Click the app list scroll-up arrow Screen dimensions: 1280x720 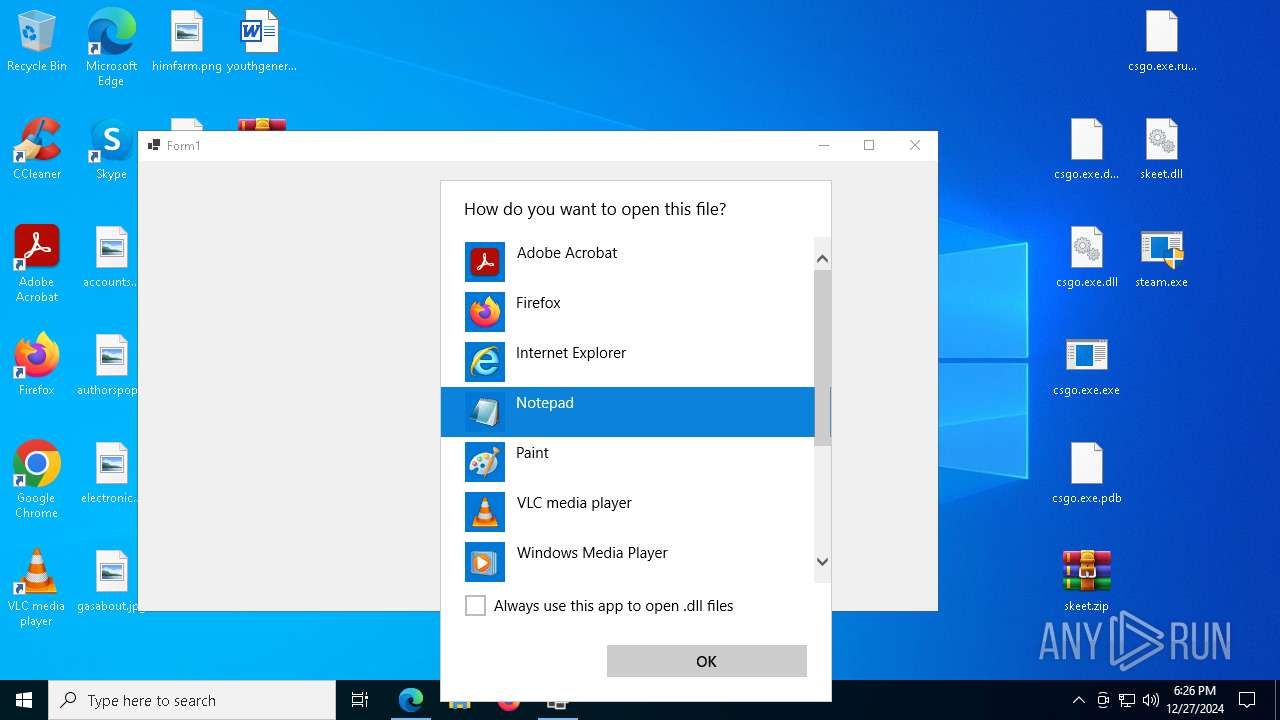(823, 259)
